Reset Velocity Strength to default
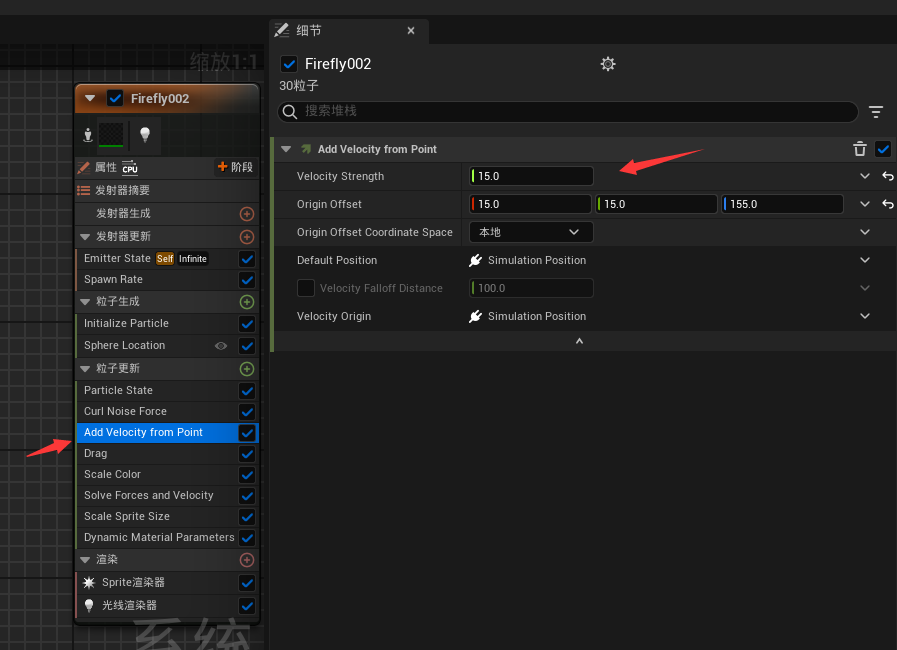This screenshot has height=650, width=897. pos(887,176)
